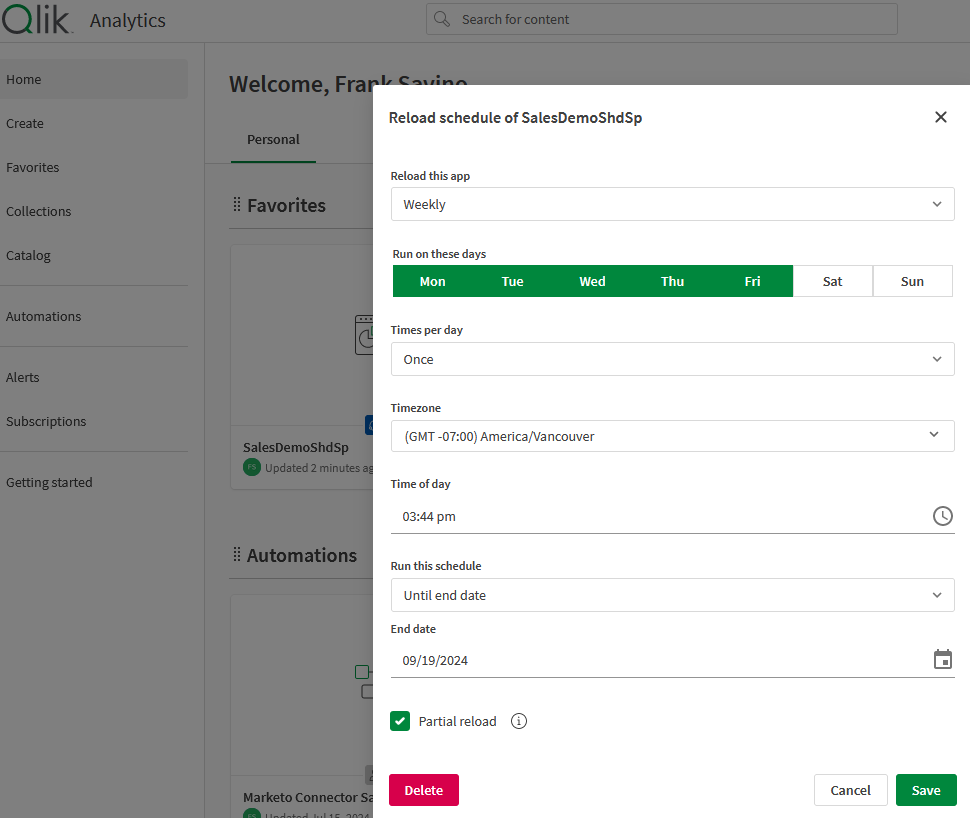Save the reload schedule
Viewport: 970px width, 818px height.
[926, 790]
